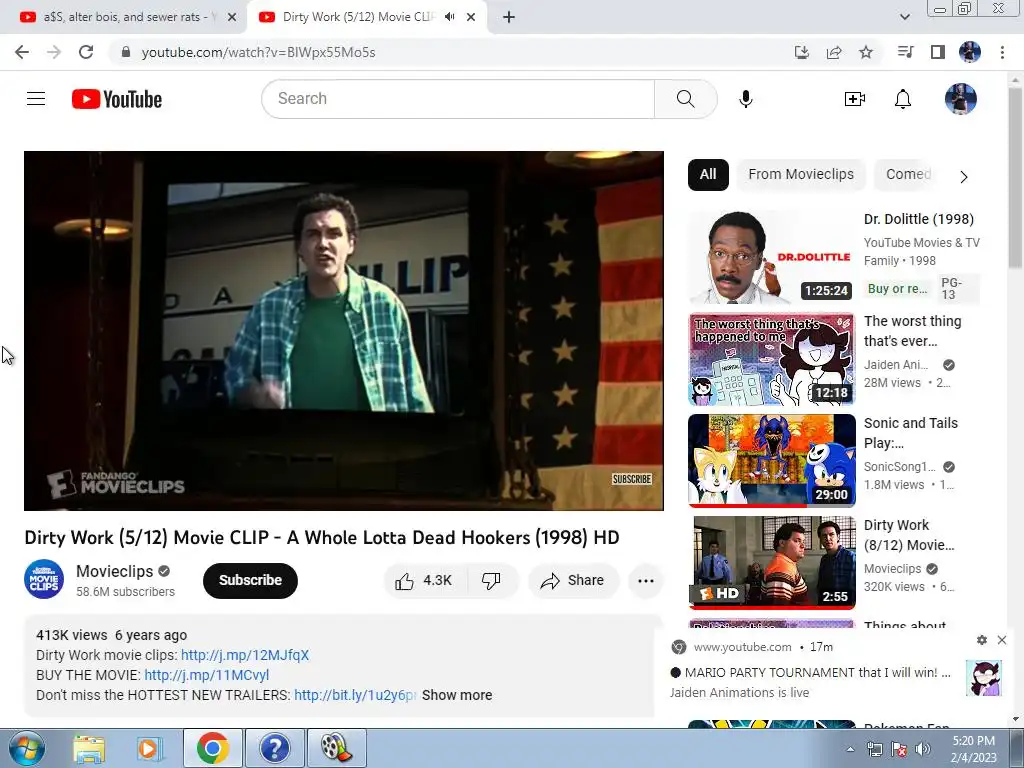Open the Help taskbar icon
This screenshot has width=1024, height=768.
[274, 749]
